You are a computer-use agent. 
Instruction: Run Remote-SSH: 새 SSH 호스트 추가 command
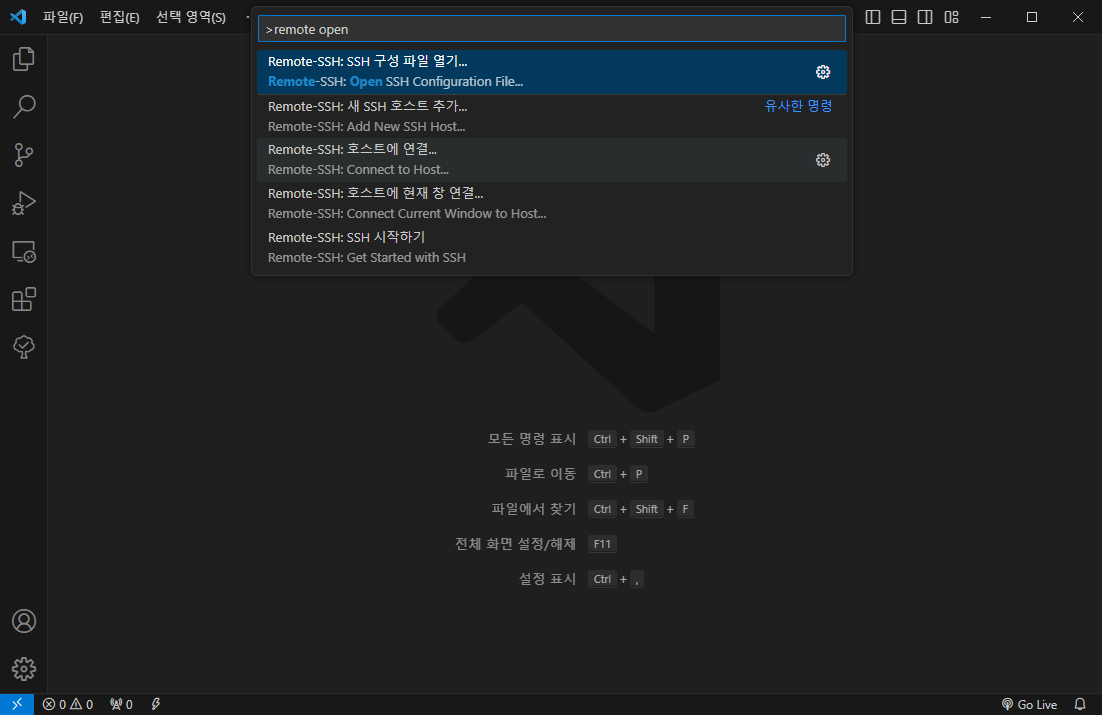[x=552, y=116]
